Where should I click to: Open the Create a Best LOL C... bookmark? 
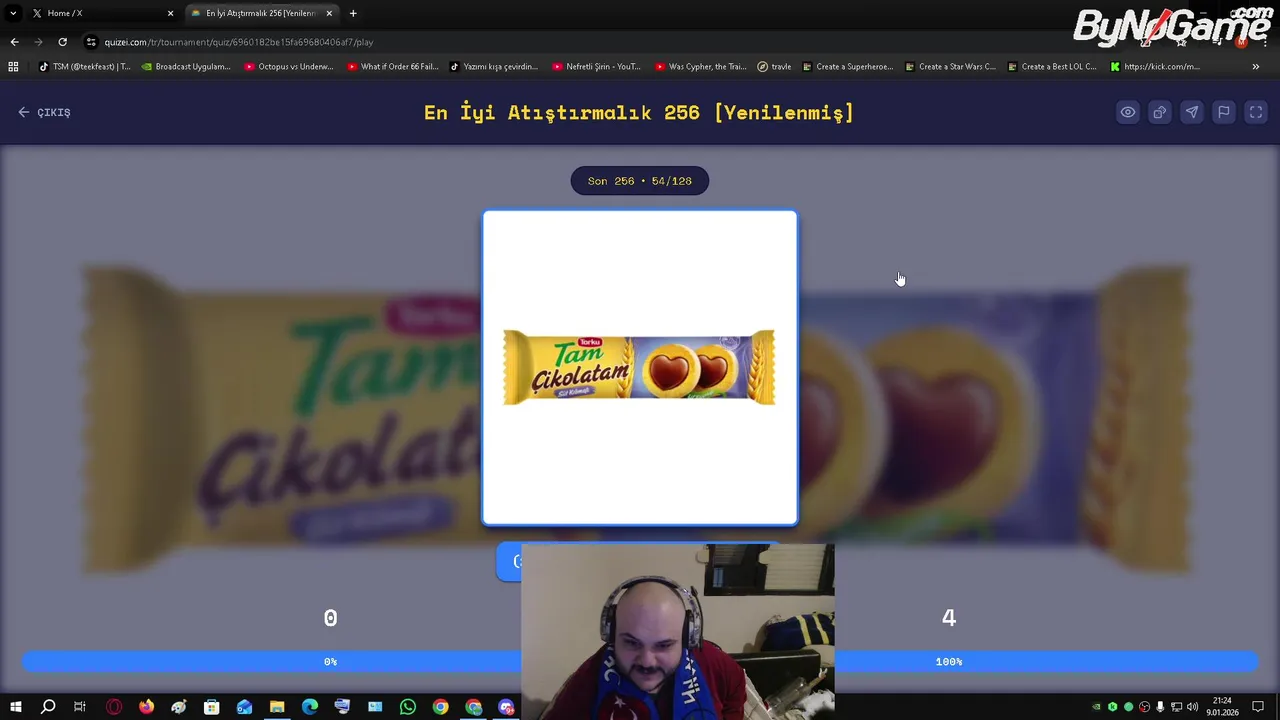click(x=1052, y=67)
